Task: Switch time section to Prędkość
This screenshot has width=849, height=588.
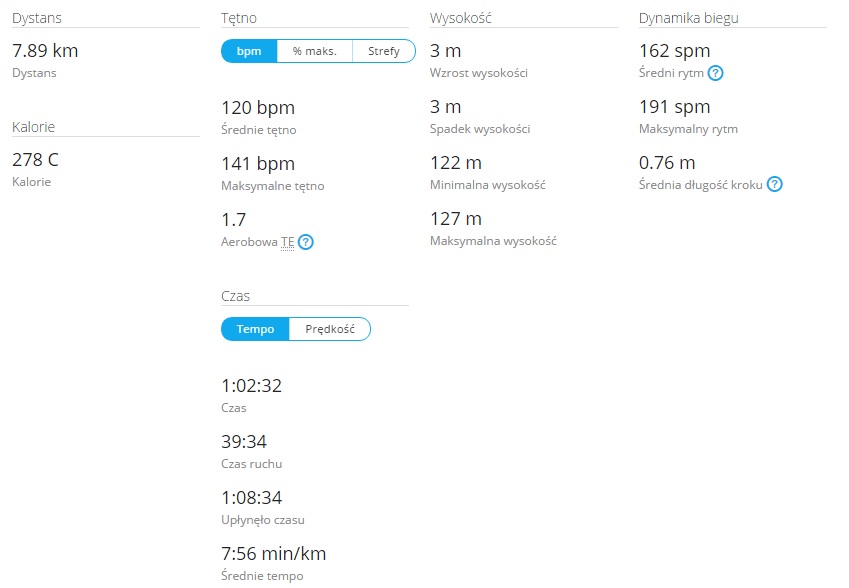Action: coord(330,329)
